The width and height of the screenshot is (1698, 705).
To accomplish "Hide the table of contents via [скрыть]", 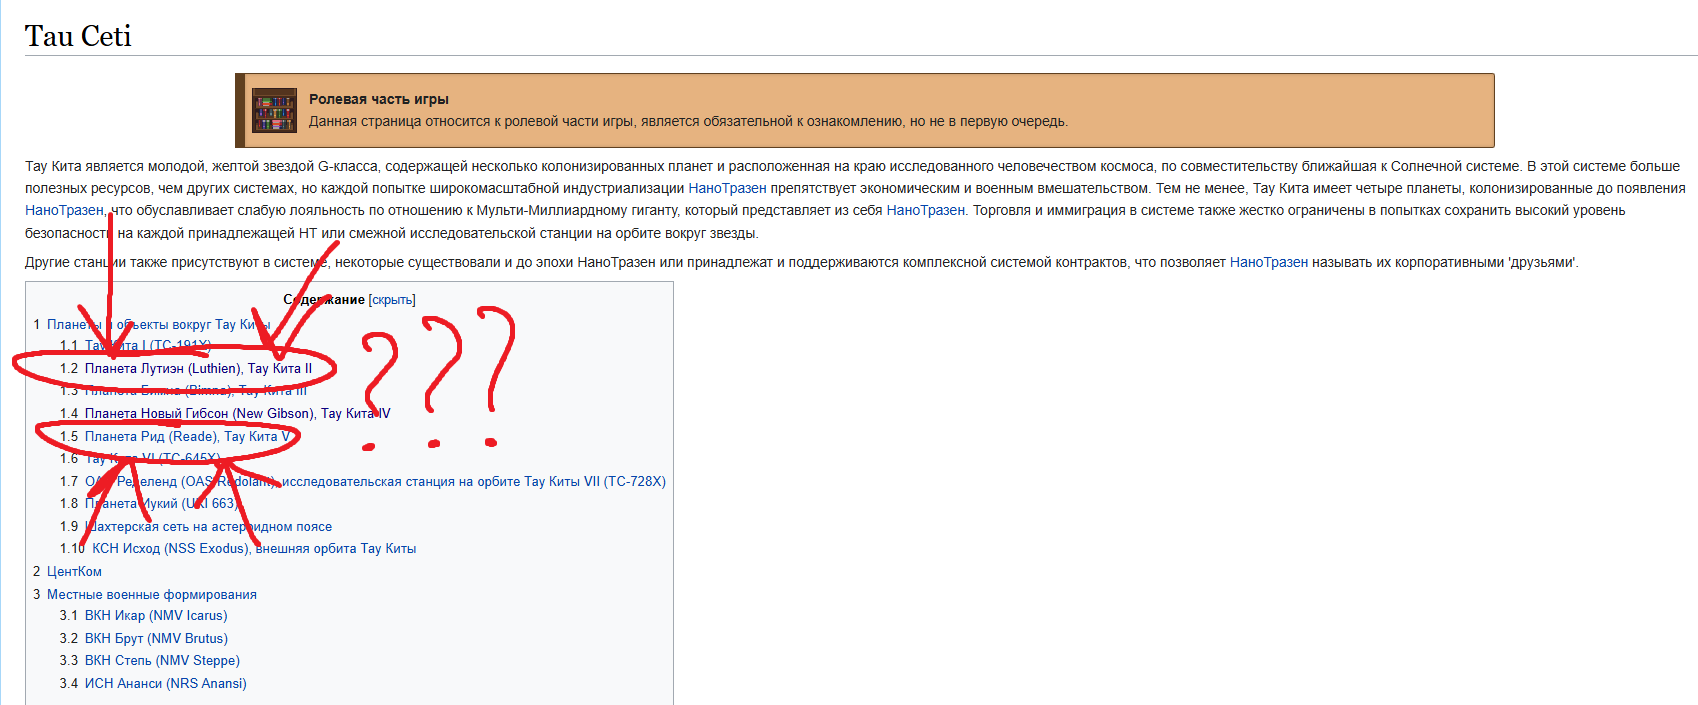I will (x=391, y=300).
